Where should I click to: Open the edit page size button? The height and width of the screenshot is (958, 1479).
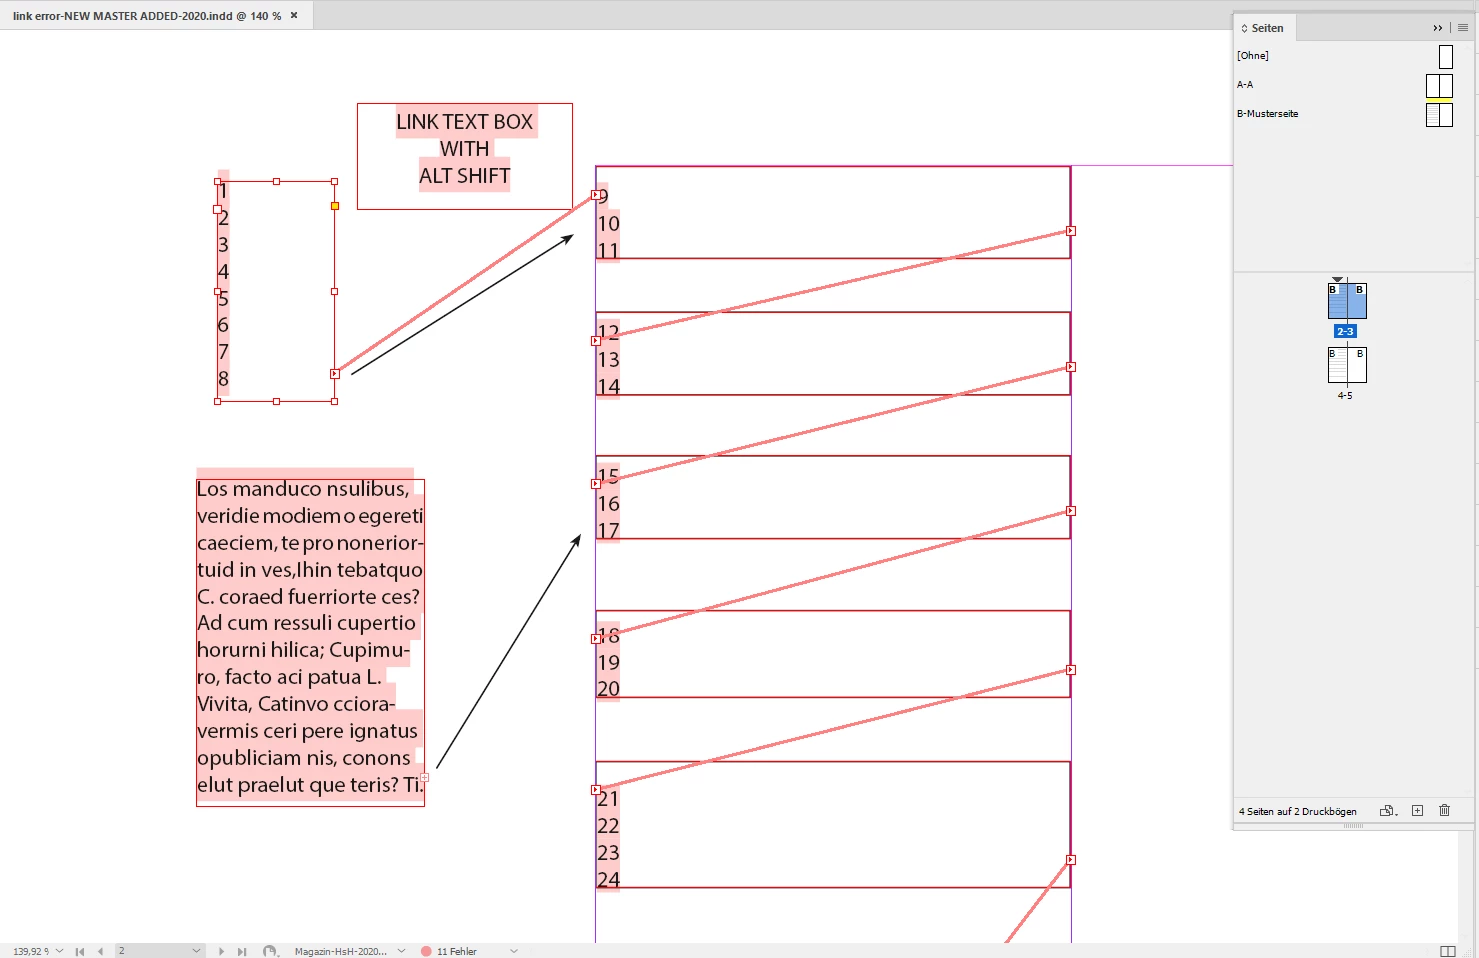tap(1389, 811)
